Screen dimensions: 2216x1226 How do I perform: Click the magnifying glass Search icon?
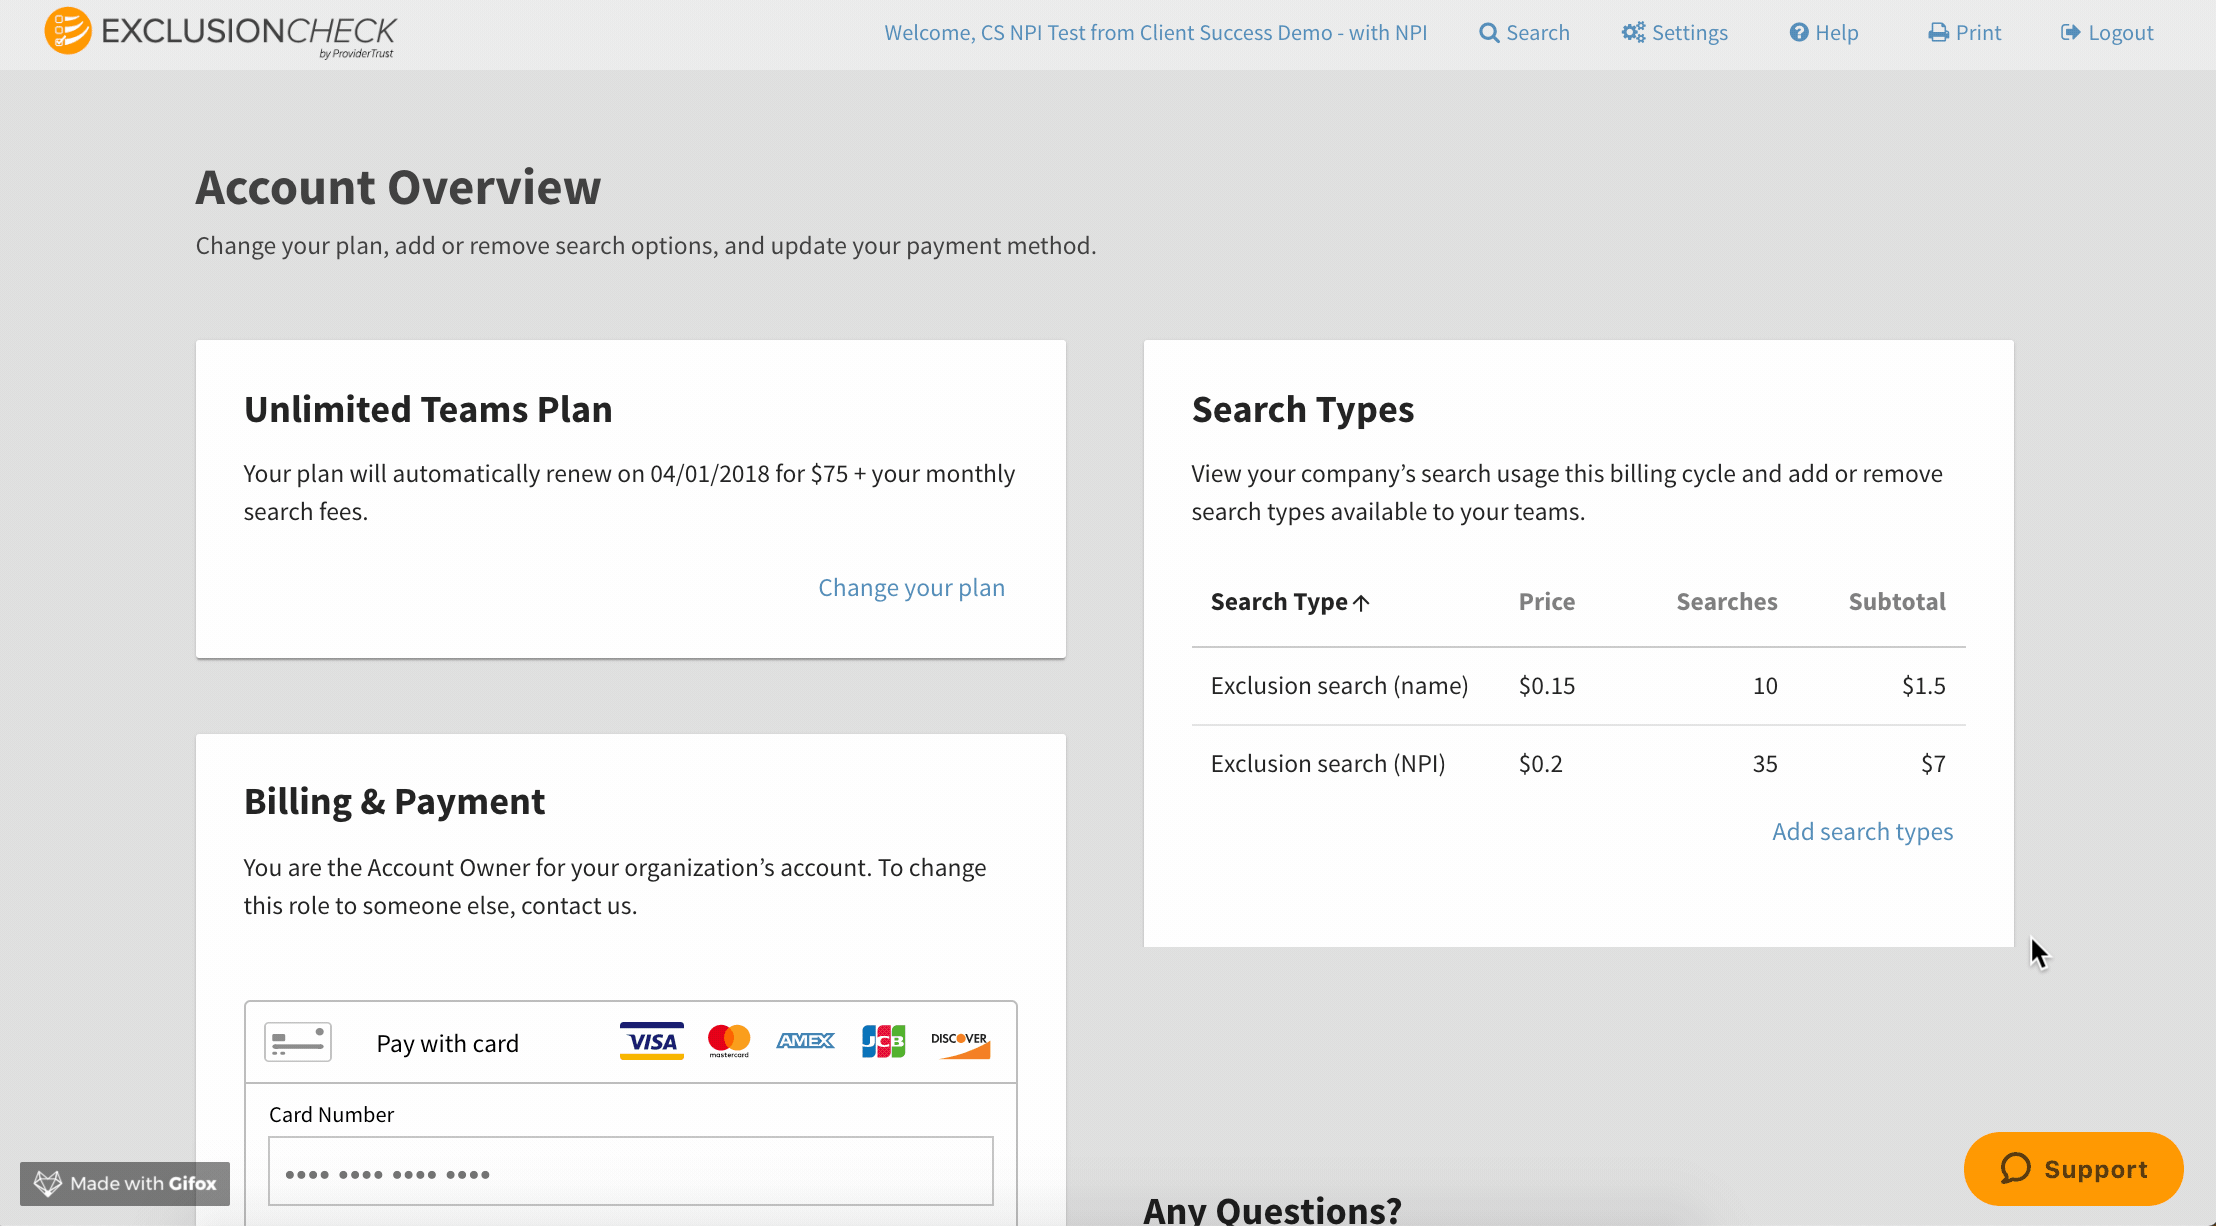[x=1489, y=33]
